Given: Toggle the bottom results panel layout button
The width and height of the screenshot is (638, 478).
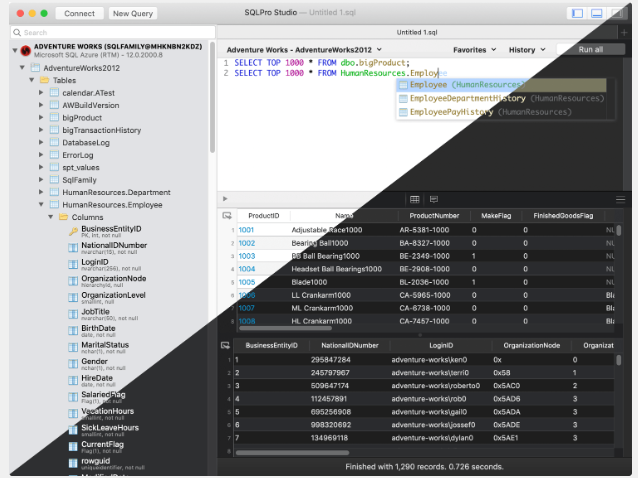Looking at the screenshot, I should tap(597, 13).
